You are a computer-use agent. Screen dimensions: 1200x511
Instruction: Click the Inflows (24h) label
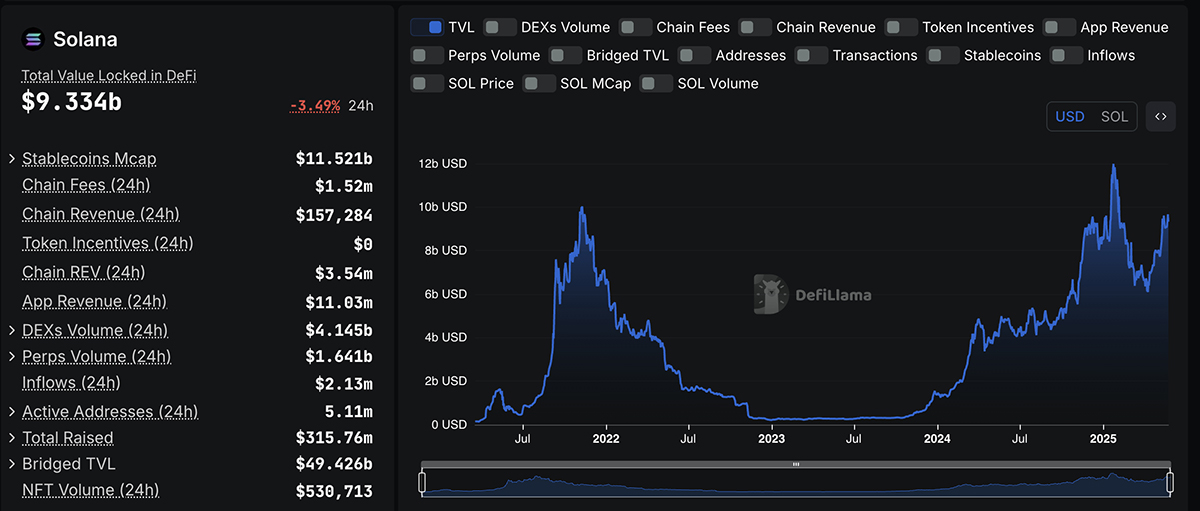(71, 382)
